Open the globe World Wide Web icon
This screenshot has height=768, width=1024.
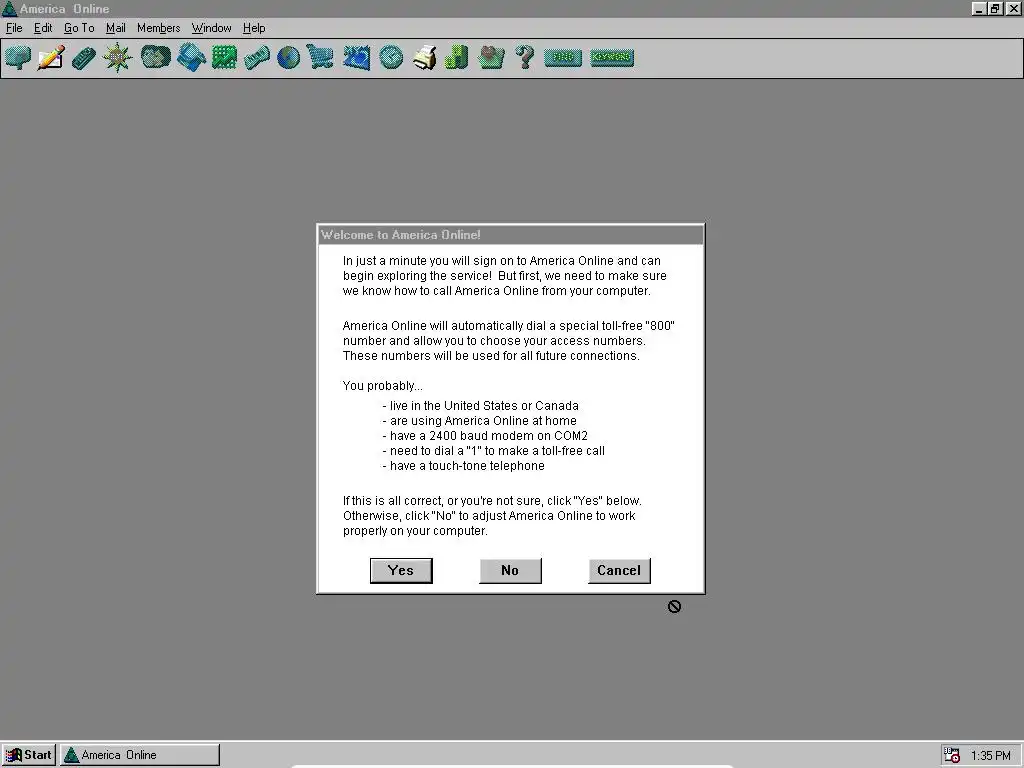(288, 57)
